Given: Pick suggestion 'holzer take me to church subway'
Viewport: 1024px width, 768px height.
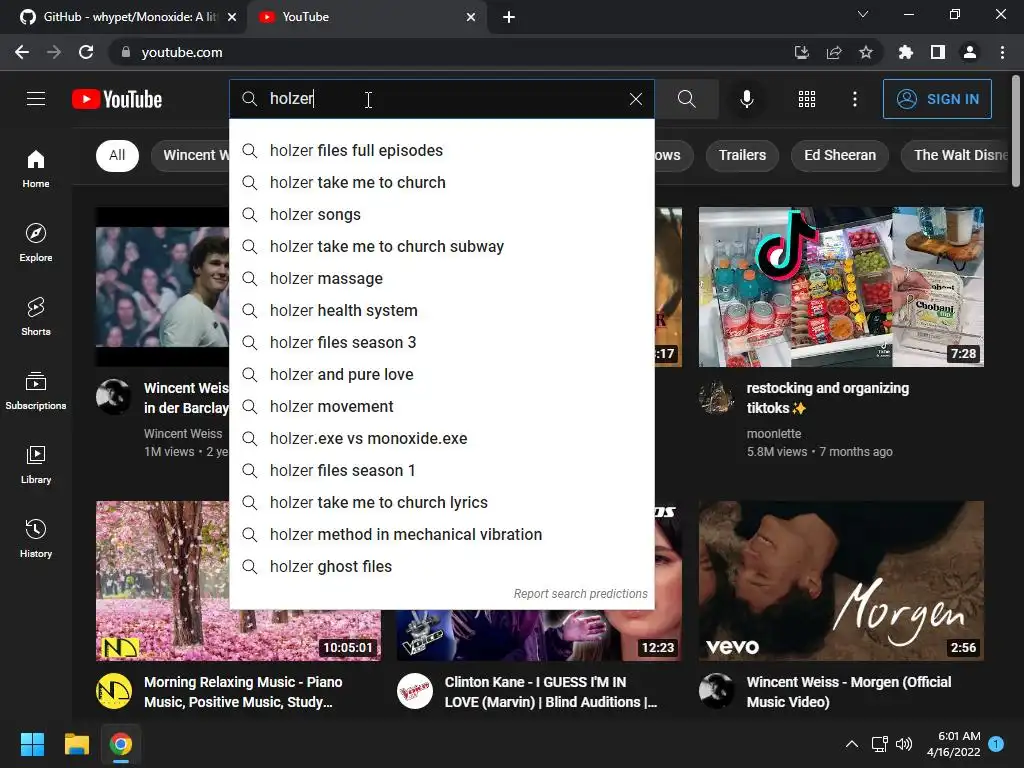Looking at the screenshot, I should point(441,247).
